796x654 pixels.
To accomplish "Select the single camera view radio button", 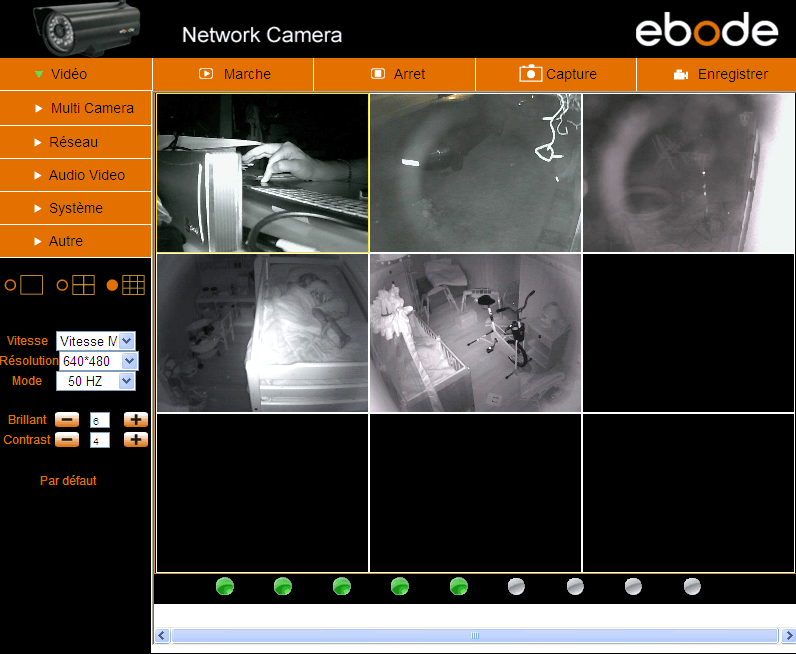I will pos(10,285).
